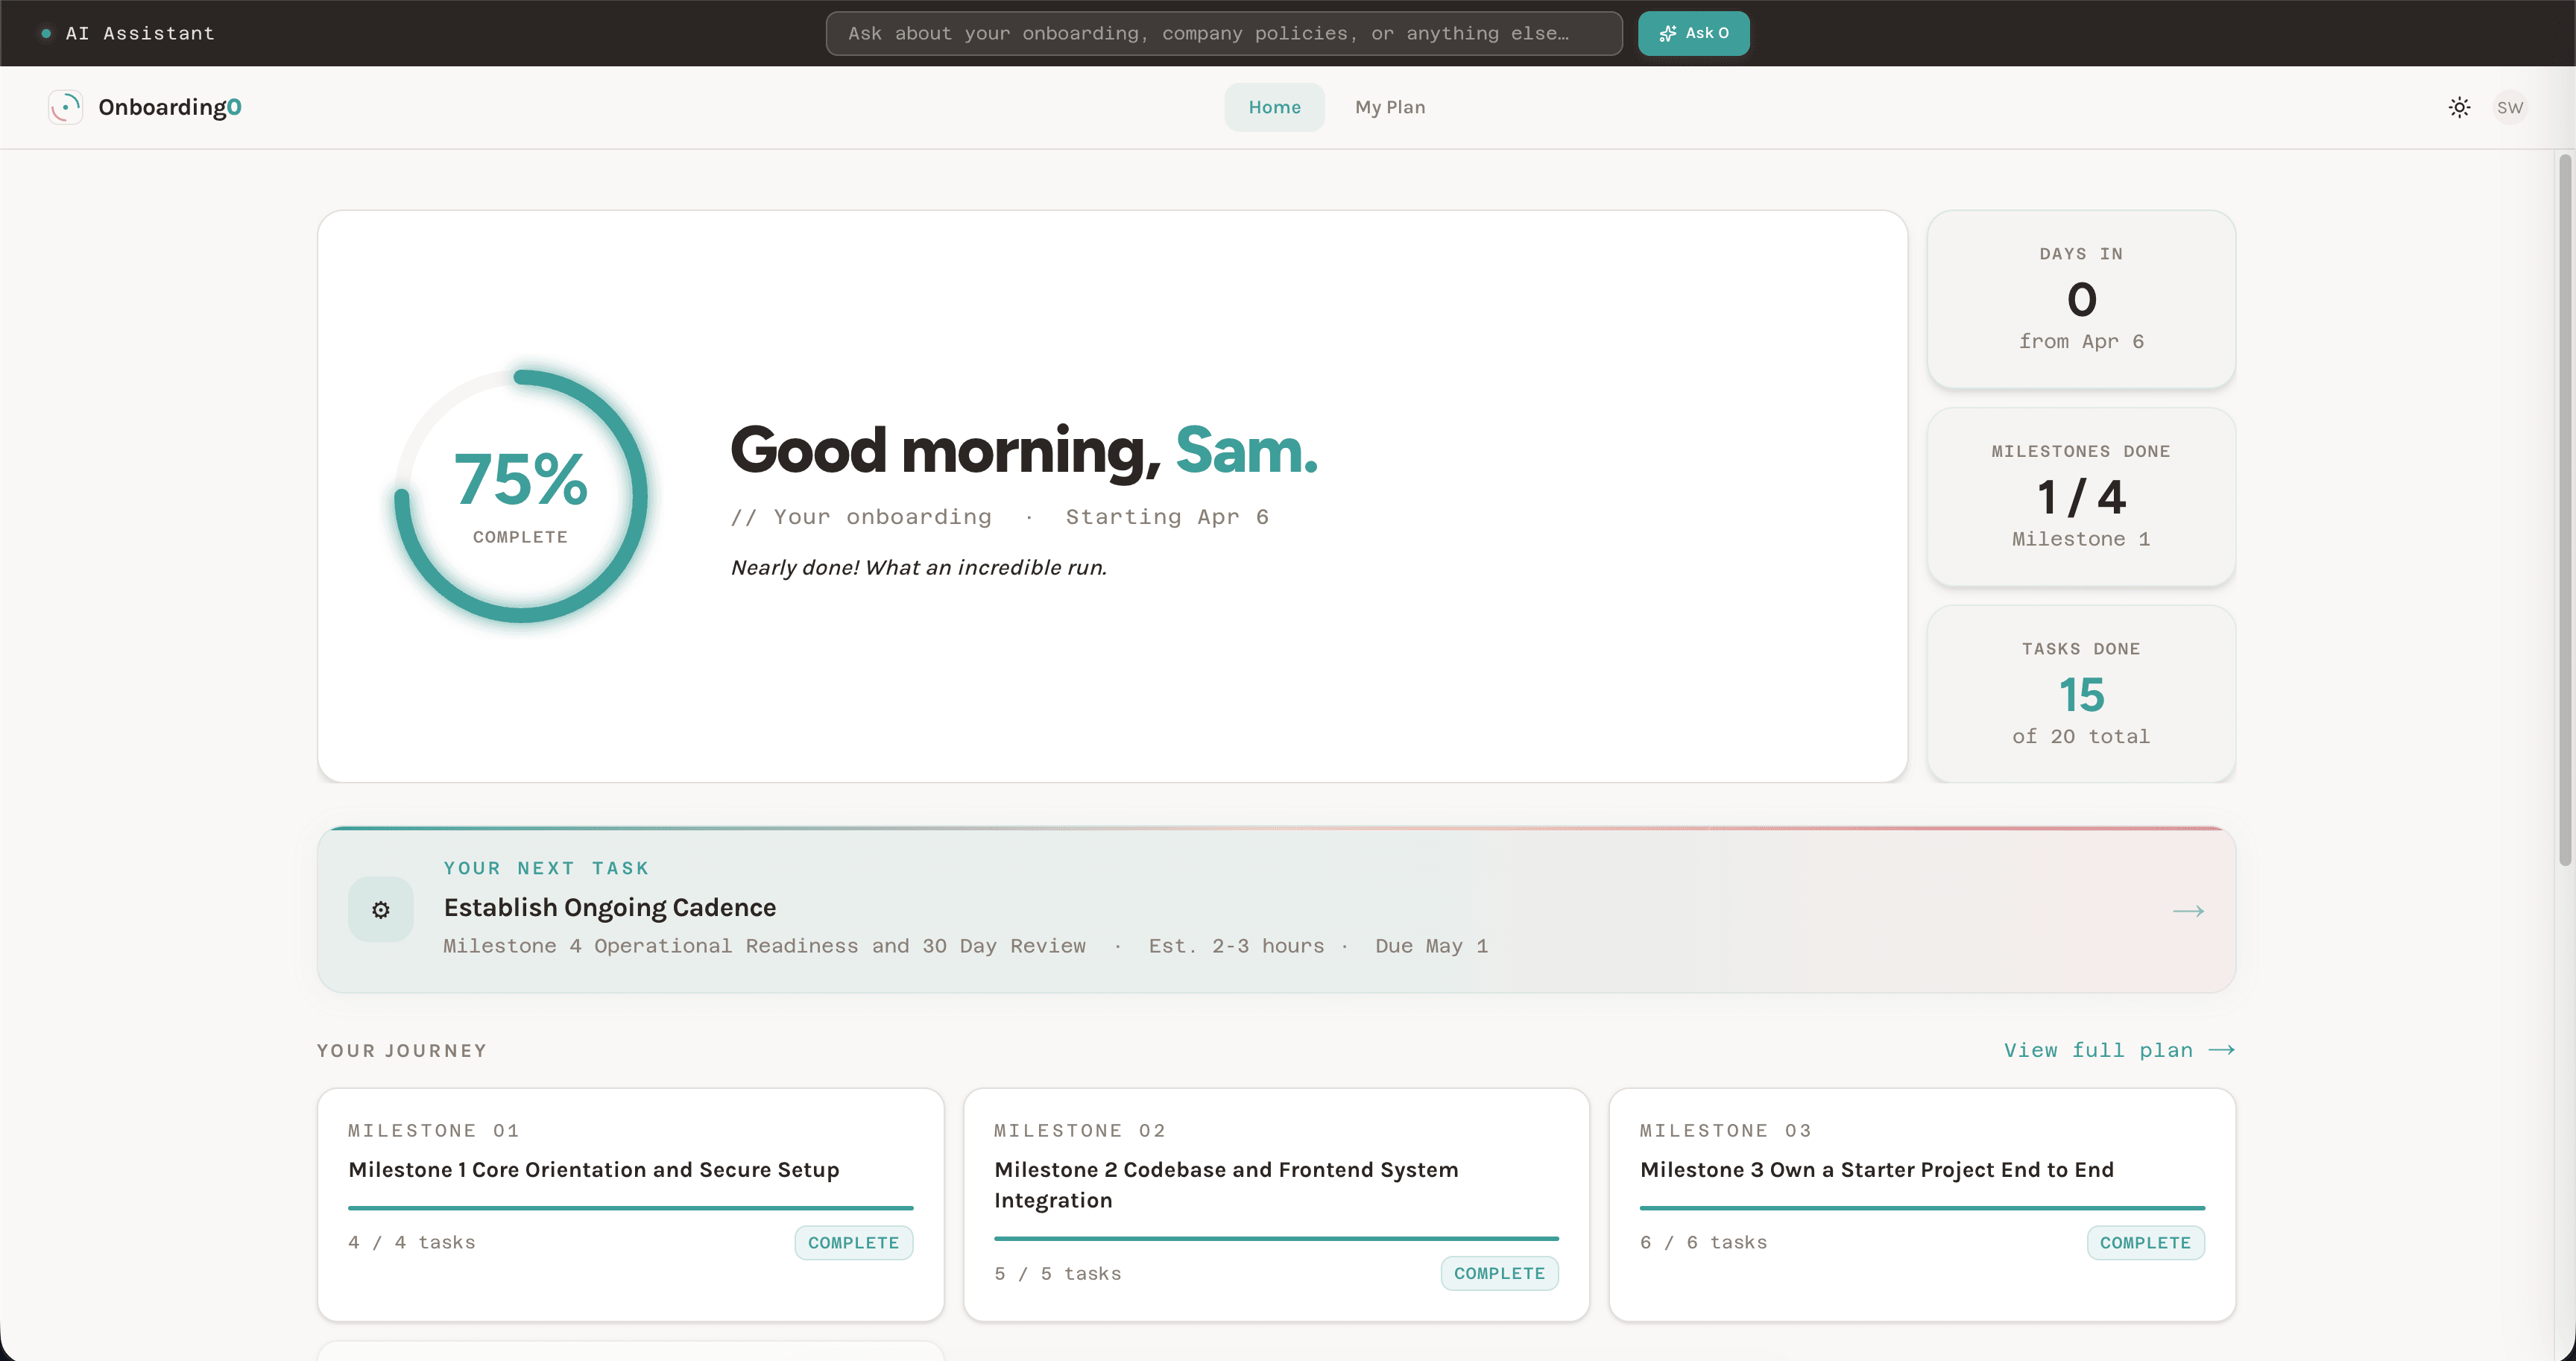The height and width of the screenshot is (1361, 2576).
Task: Click the Onboarding0 logo icon
Action: click(65, 107)
